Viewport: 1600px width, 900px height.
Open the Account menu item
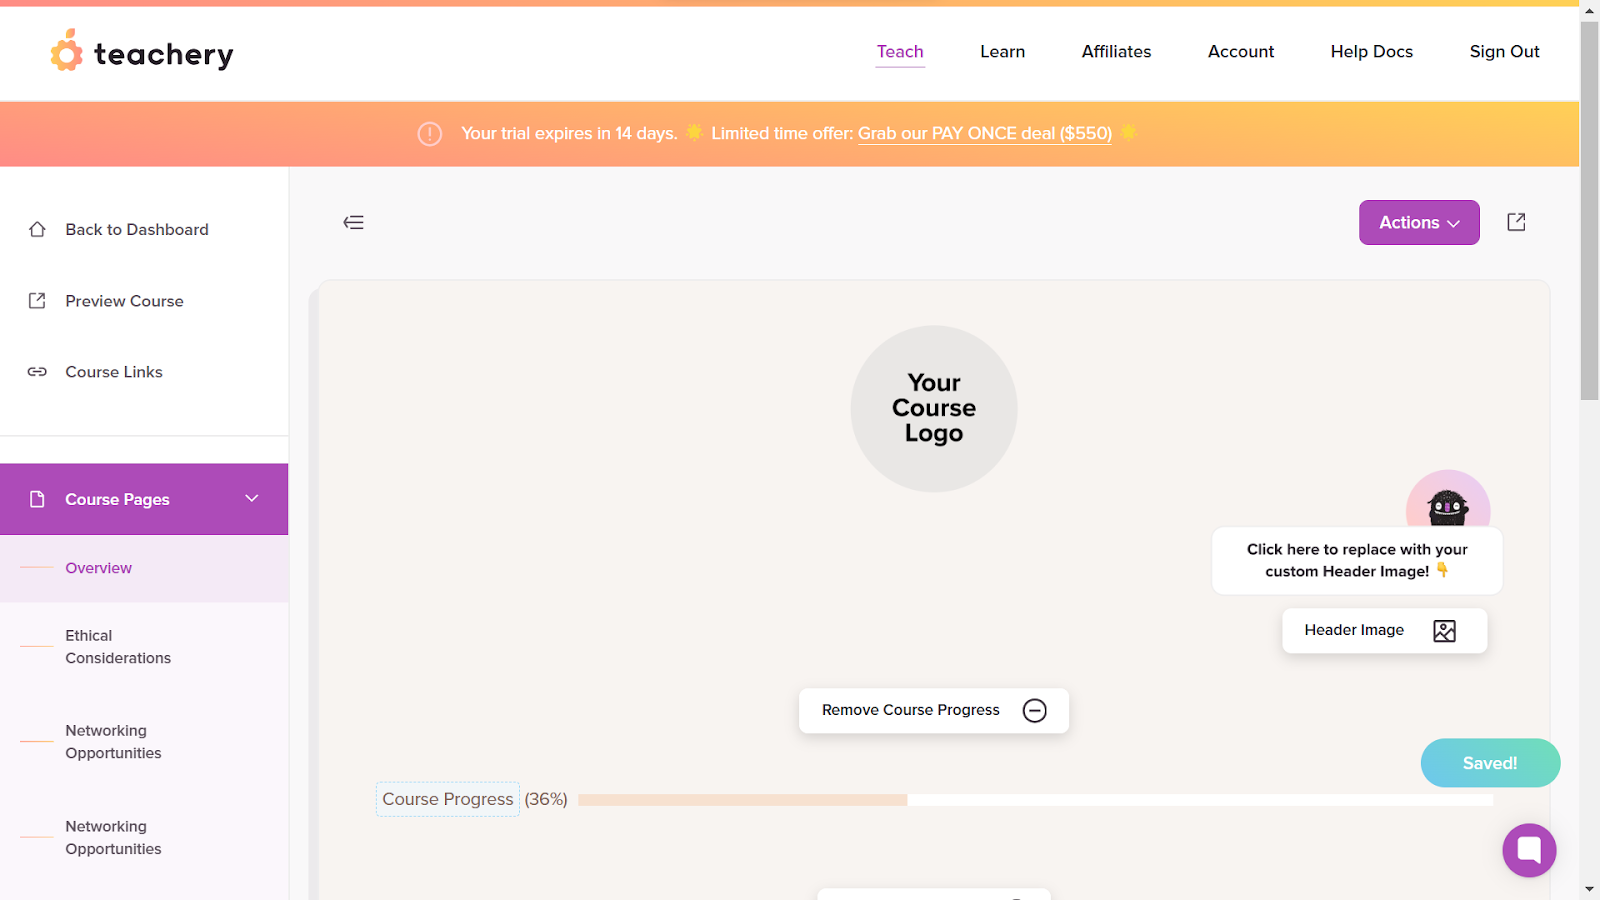[1240, 51]
